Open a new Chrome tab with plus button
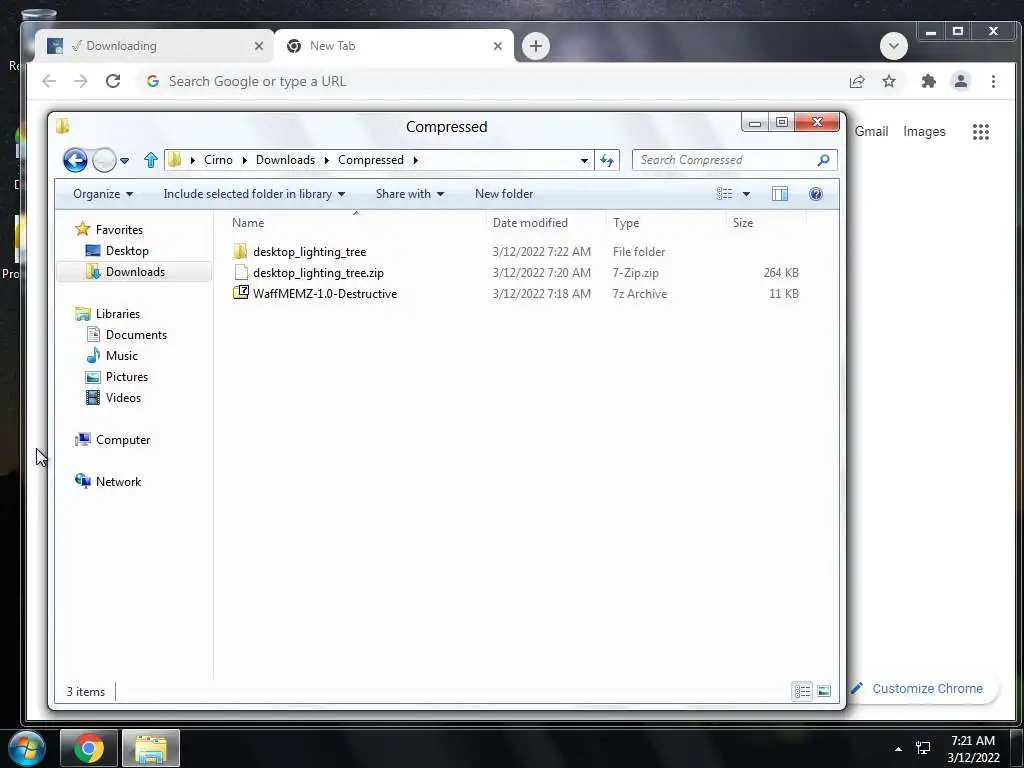The height and width of the screenshot is (768, 1024). tap(536, 46)
